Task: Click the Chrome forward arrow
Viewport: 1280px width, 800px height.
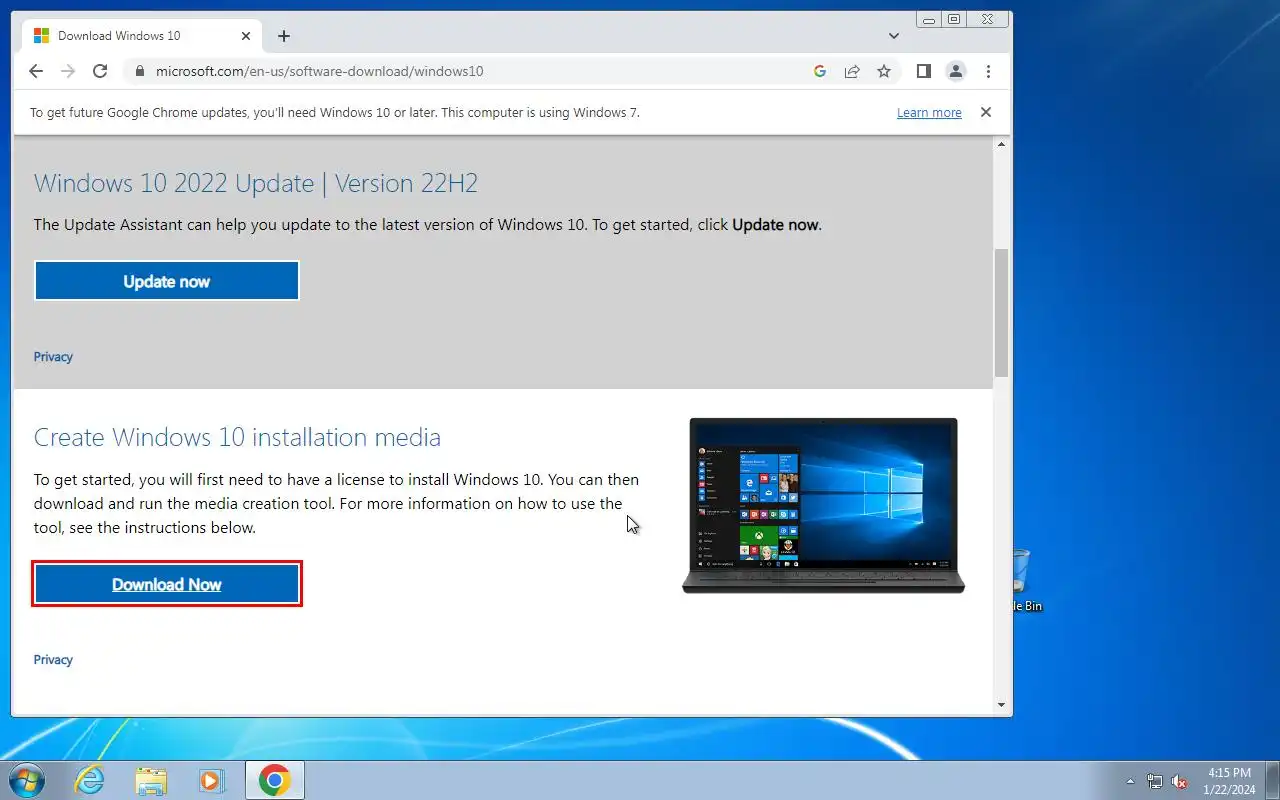Action: (68, 71)
